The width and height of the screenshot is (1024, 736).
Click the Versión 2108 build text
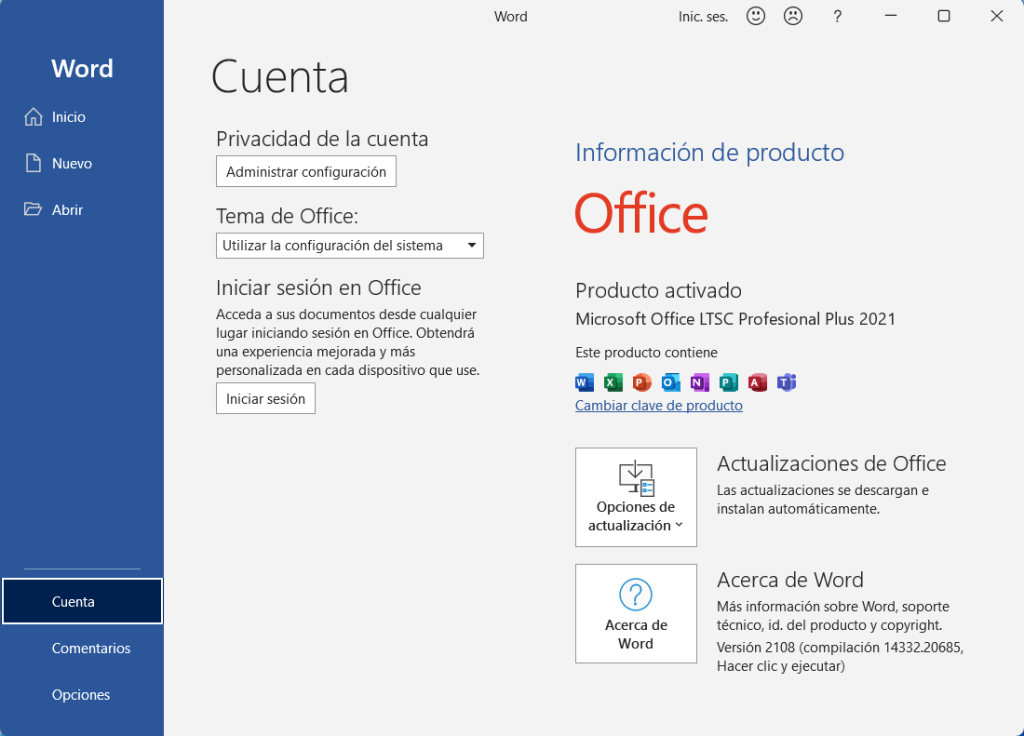click(840, 656)
